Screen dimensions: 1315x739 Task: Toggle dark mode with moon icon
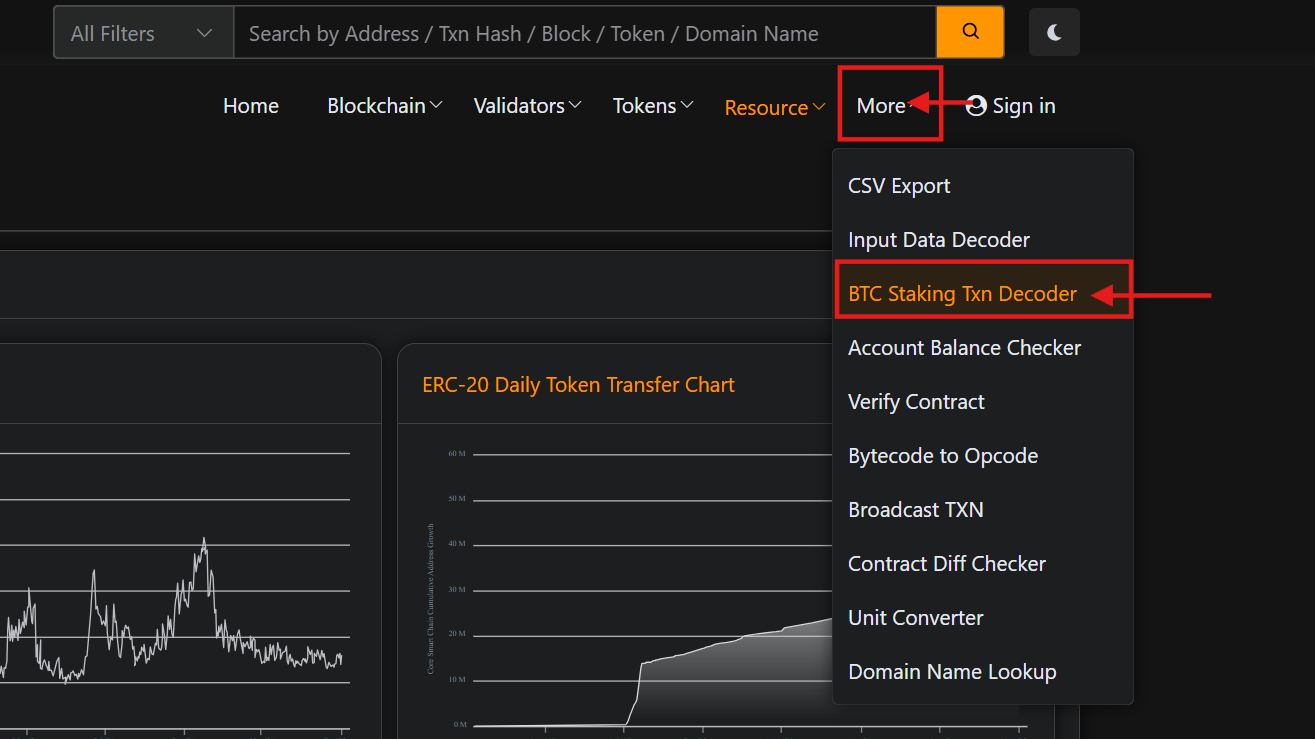pos(1054,32)
